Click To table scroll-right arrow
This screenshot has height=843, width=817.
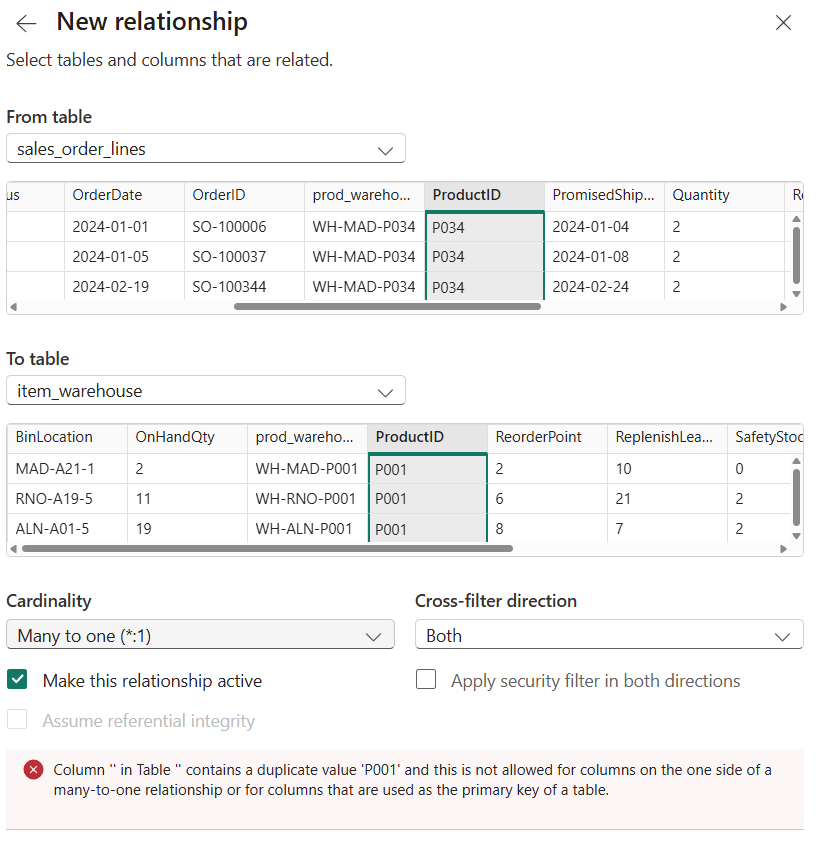(783, 549)
